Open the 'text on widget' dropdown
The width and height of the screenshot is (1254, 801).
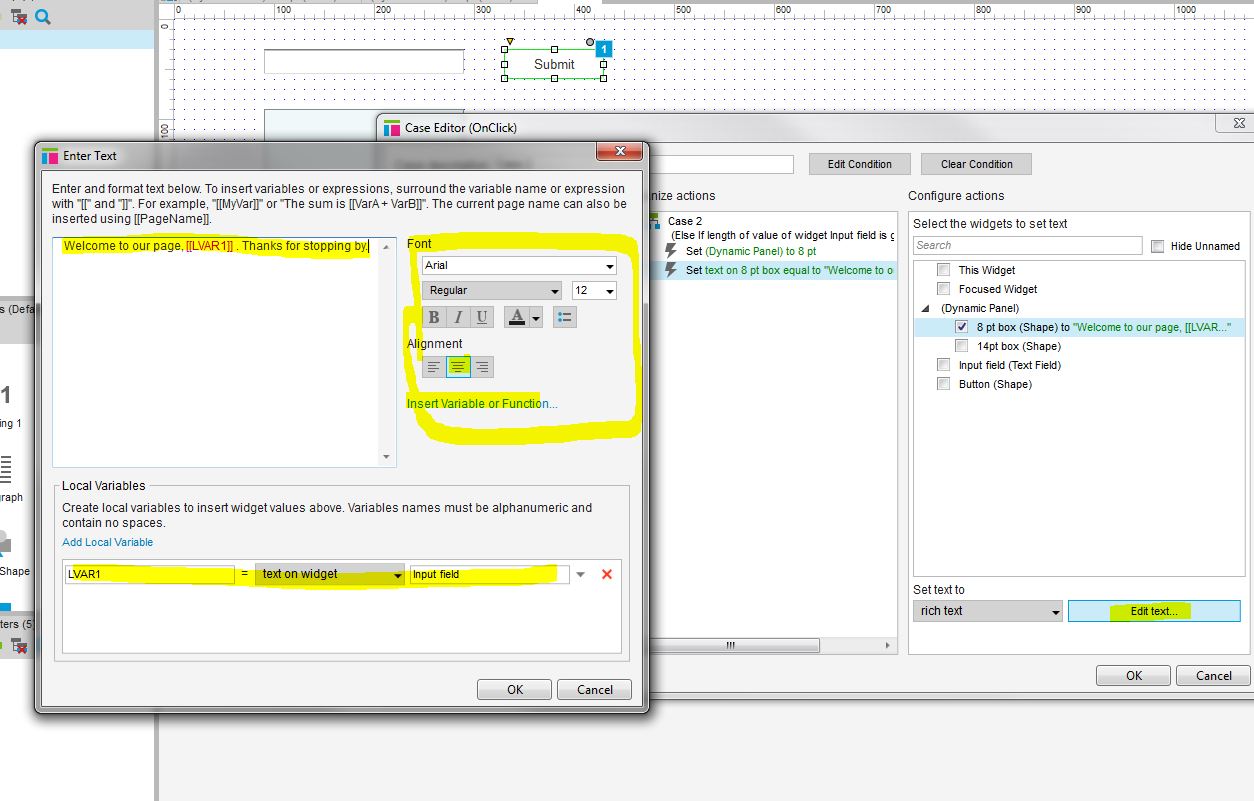tap(330, 574)
